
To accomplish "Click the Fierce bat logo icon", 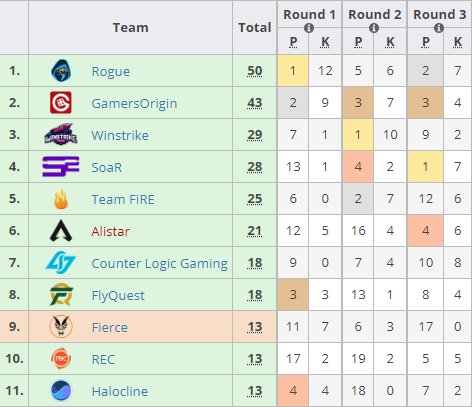I will (x=61, y=326).
